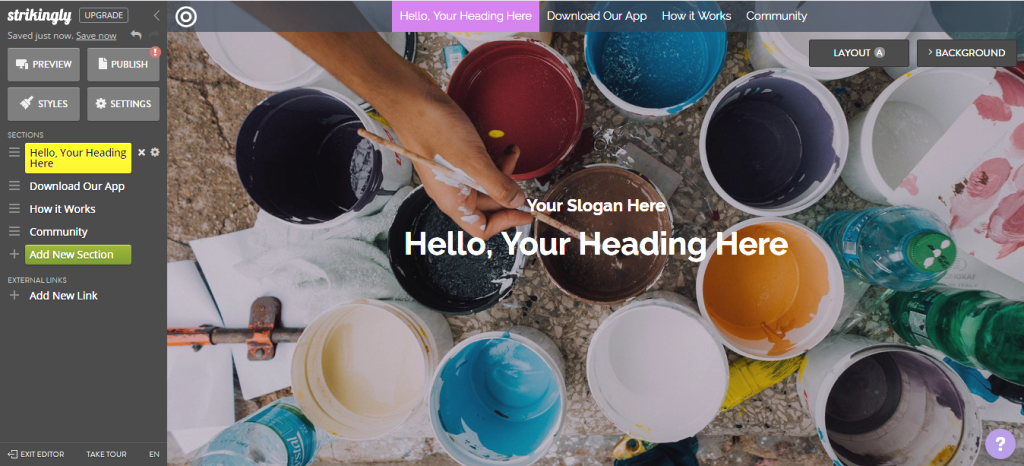The image size is (1024, 466).
Task: Click the plus icon beside Add New Link
Action: click(14, 296)
